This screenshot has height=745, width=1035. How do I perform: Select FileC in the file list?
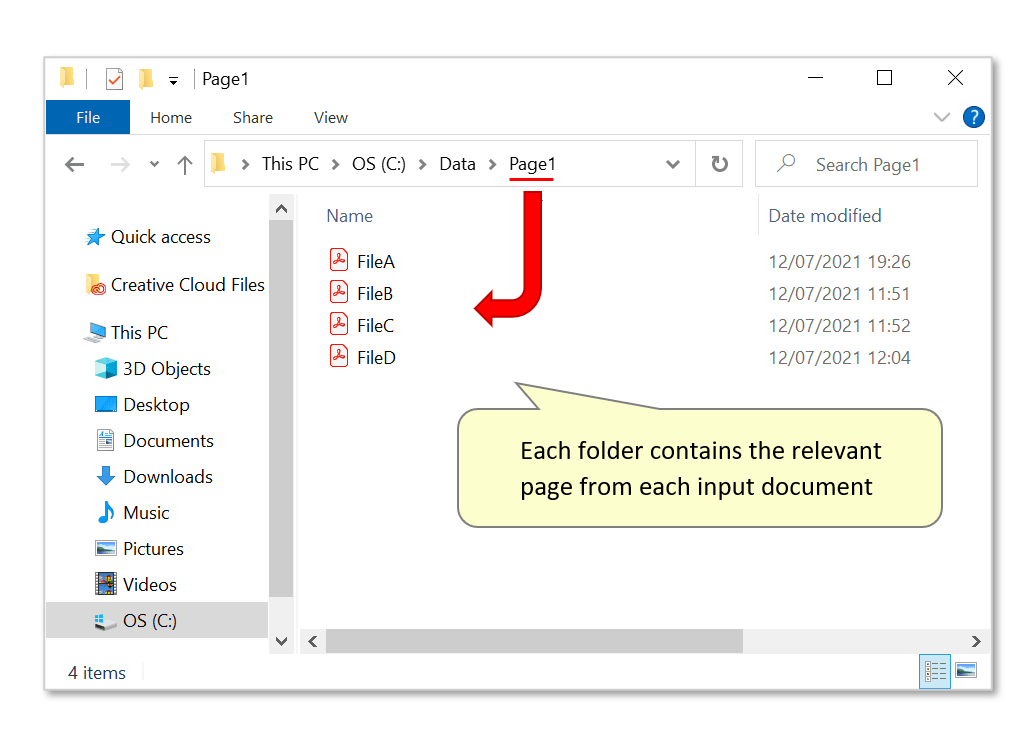pos(374,325)
